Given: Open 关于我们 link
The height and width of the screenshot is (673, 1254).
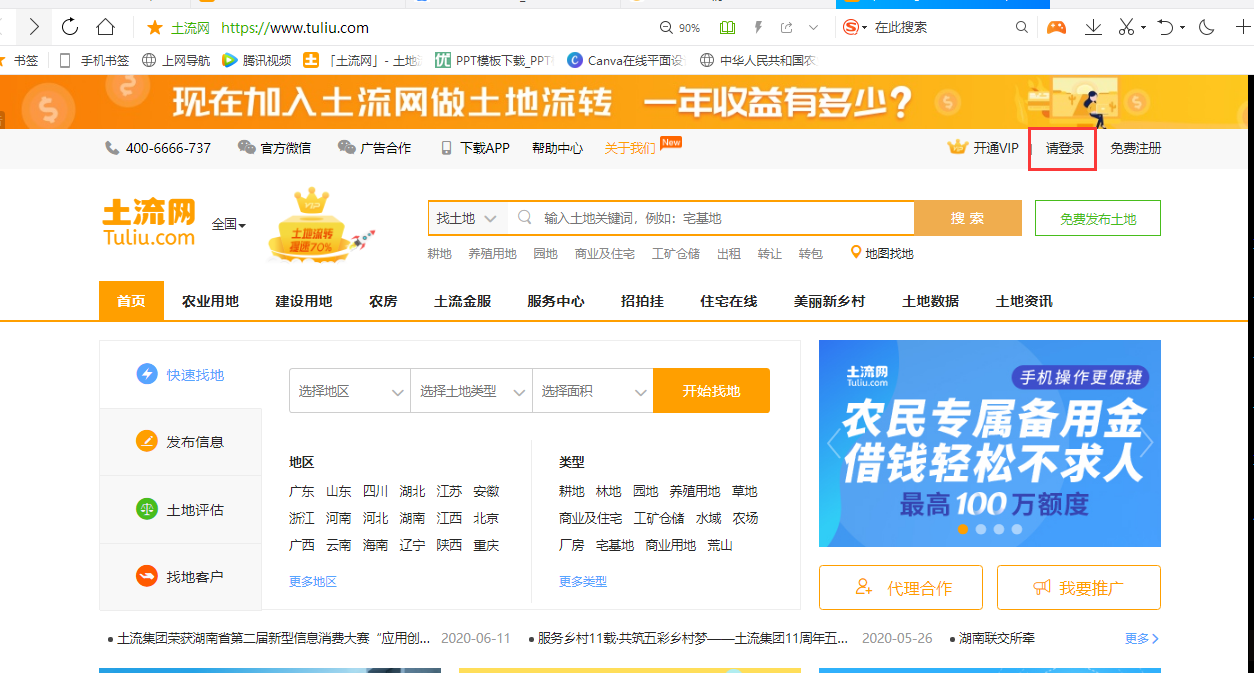Looking at the screenshot, I should pyautogui.click(x=630, y=148).
